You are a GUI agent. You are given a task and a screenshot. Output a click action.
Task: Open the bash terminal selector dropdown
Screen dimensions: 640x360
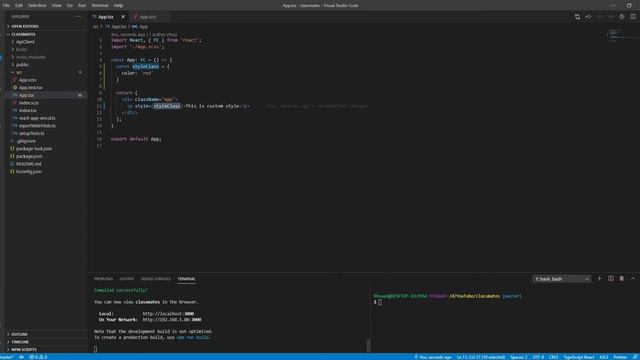coord(561,279)
